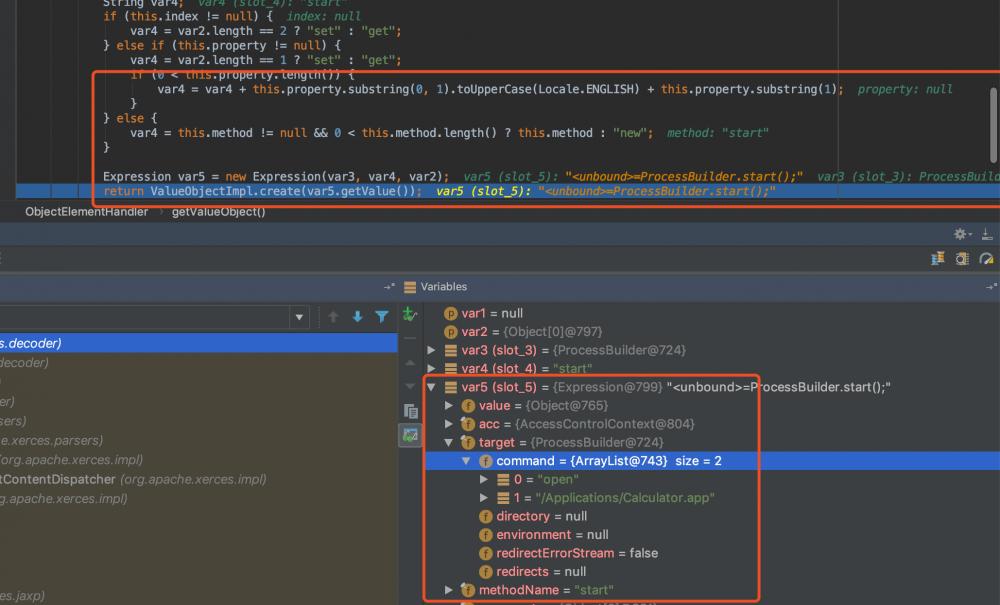Collapse the target ProcessBuilder field
The width and height of the screenshot is (1000, 605).
pos(449,442)
